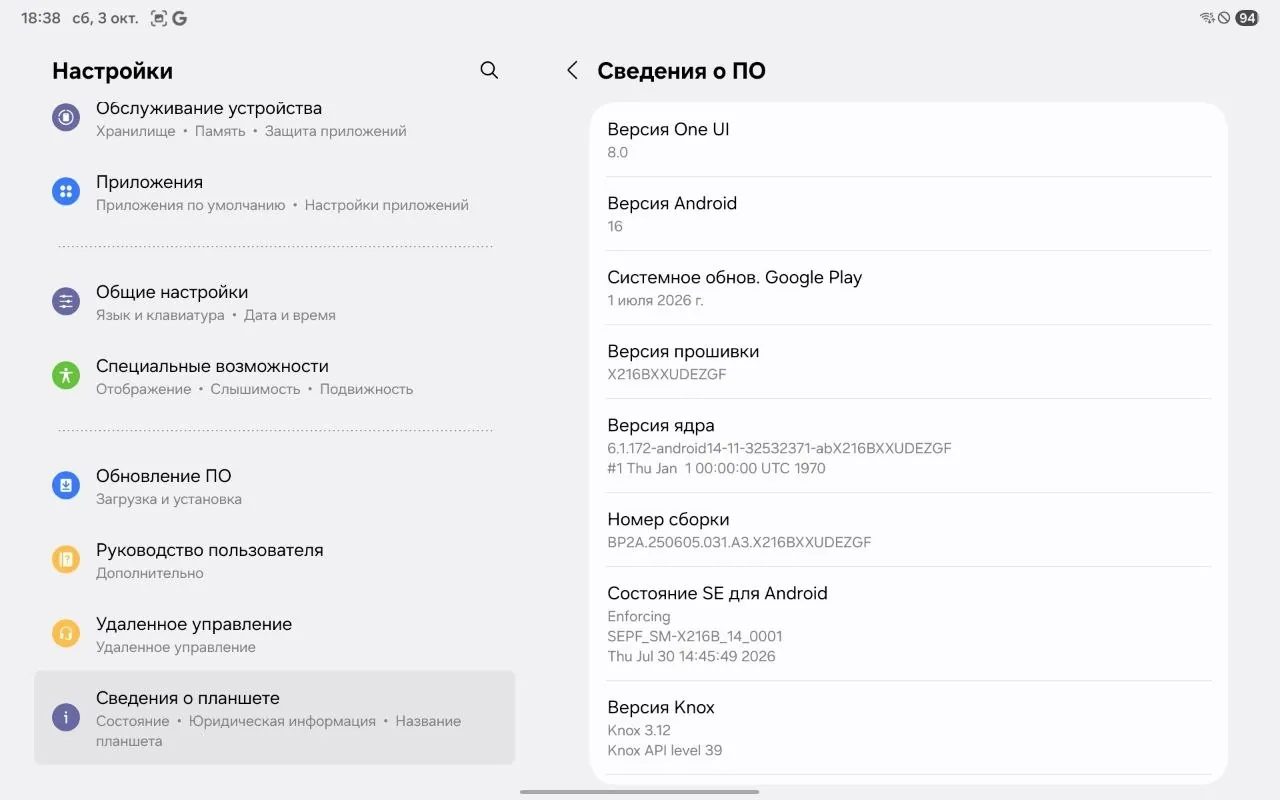Select Версия прошивки entry
Viewport: 1280px width, 800px height.
[909, 362]
